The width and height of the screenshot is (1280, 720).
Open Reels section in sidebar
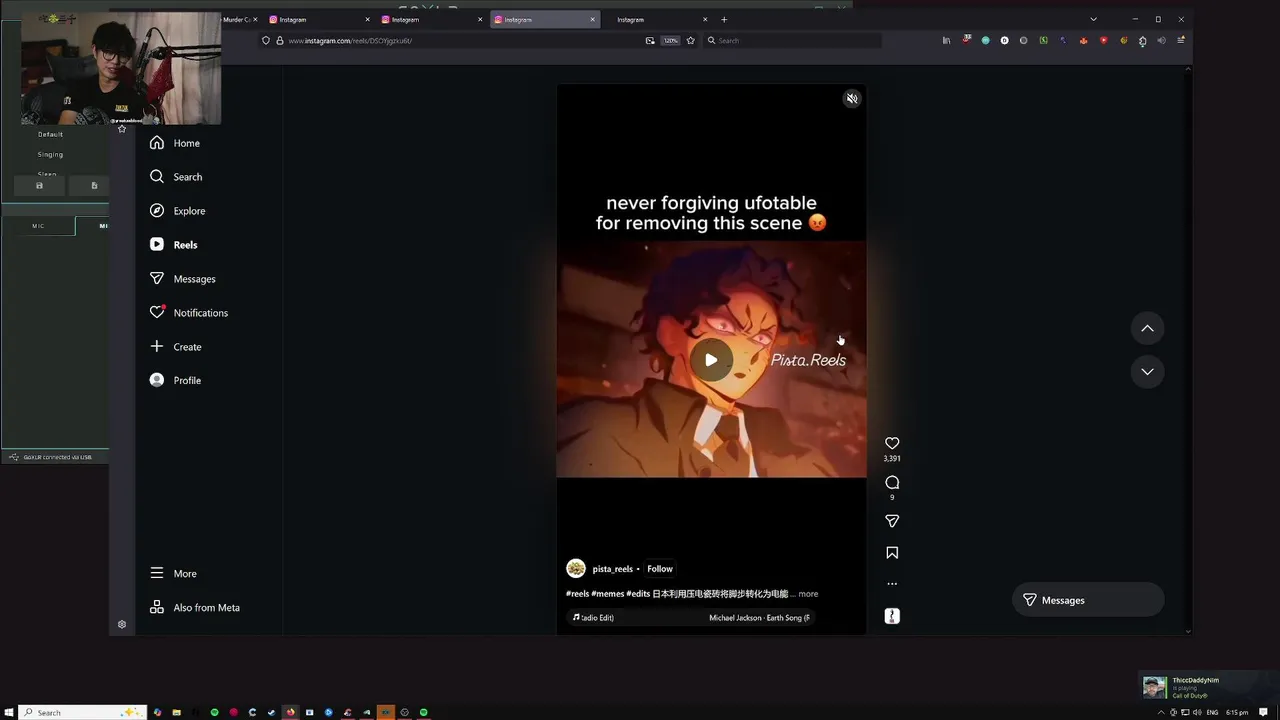pyautogui.click(x=174, y=245)
